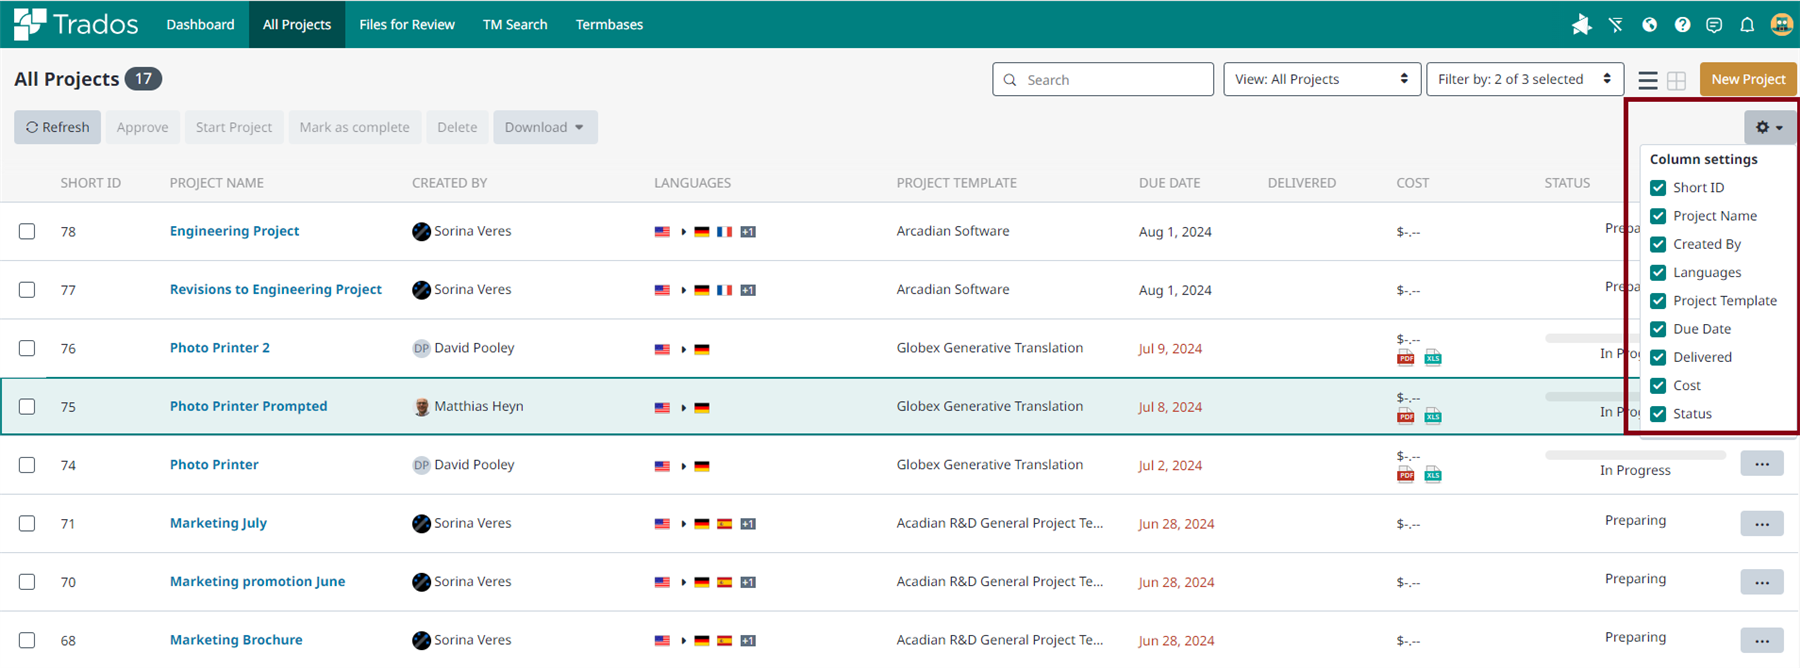Uncheck the Cost column checkbox
This screenshot has width=1800, height=668.
click(1658, 385)
